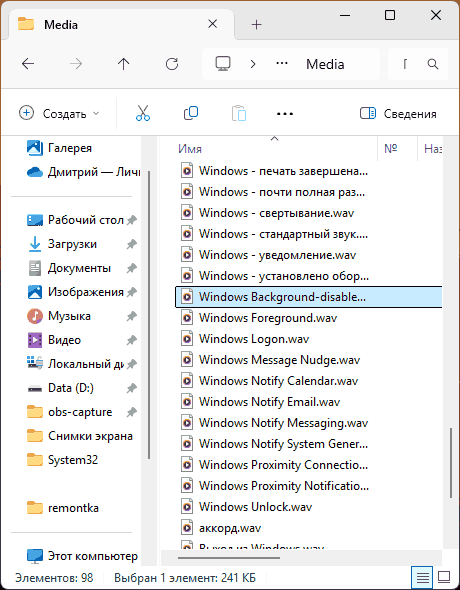The width and height of the screenshot is (460, 590).
Task: Open Видео in the sidebar
Action: (x=54, y=340)
